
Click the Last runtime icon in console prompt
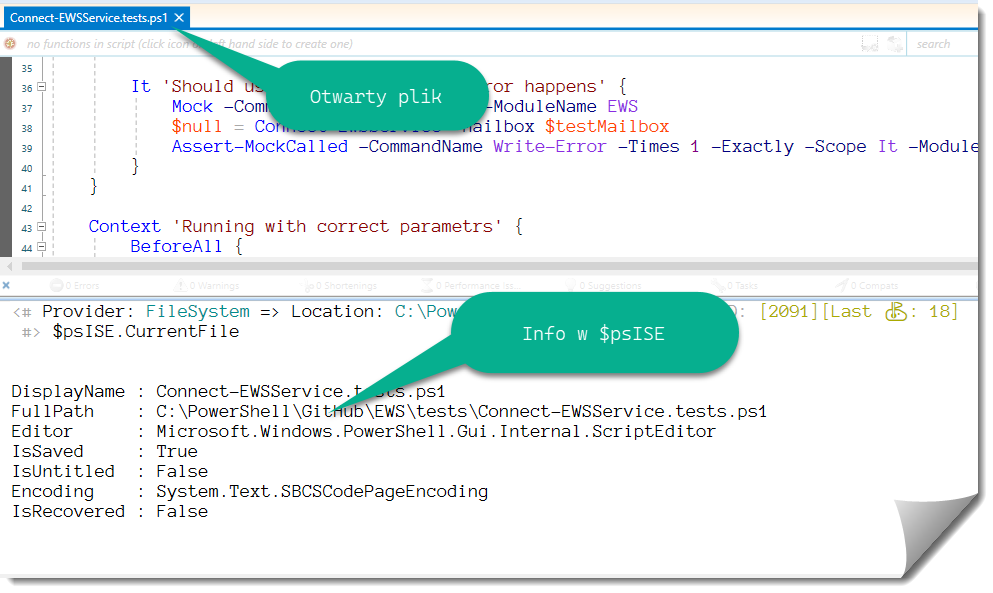click(895, 312)
